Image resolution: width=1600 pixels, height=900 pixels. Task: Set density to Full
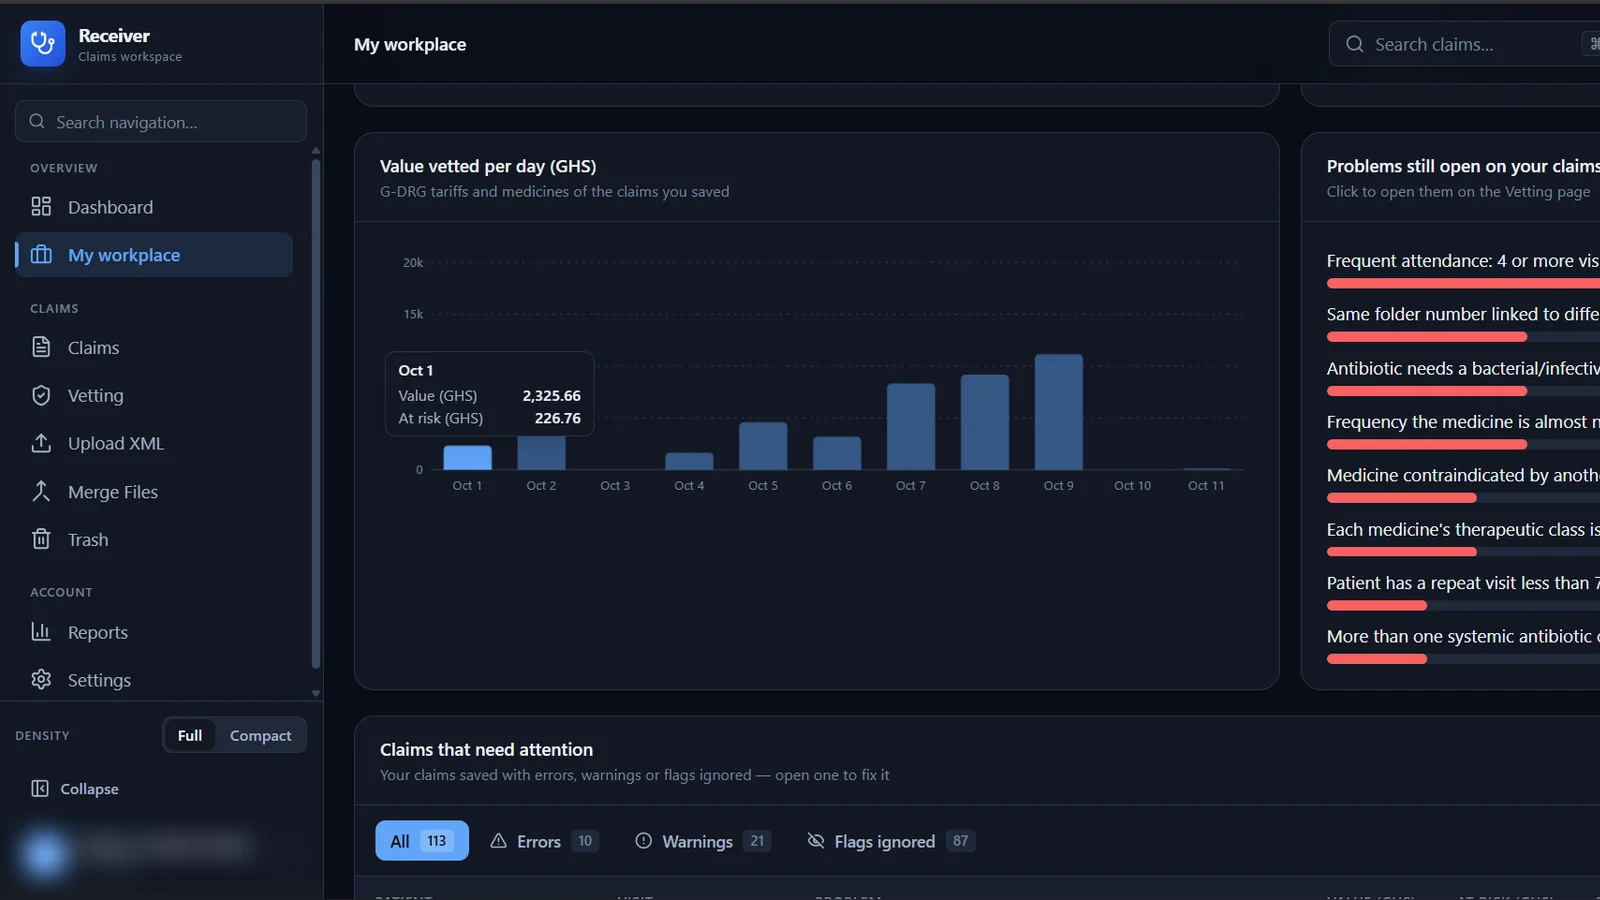click(x=190, y=735)
